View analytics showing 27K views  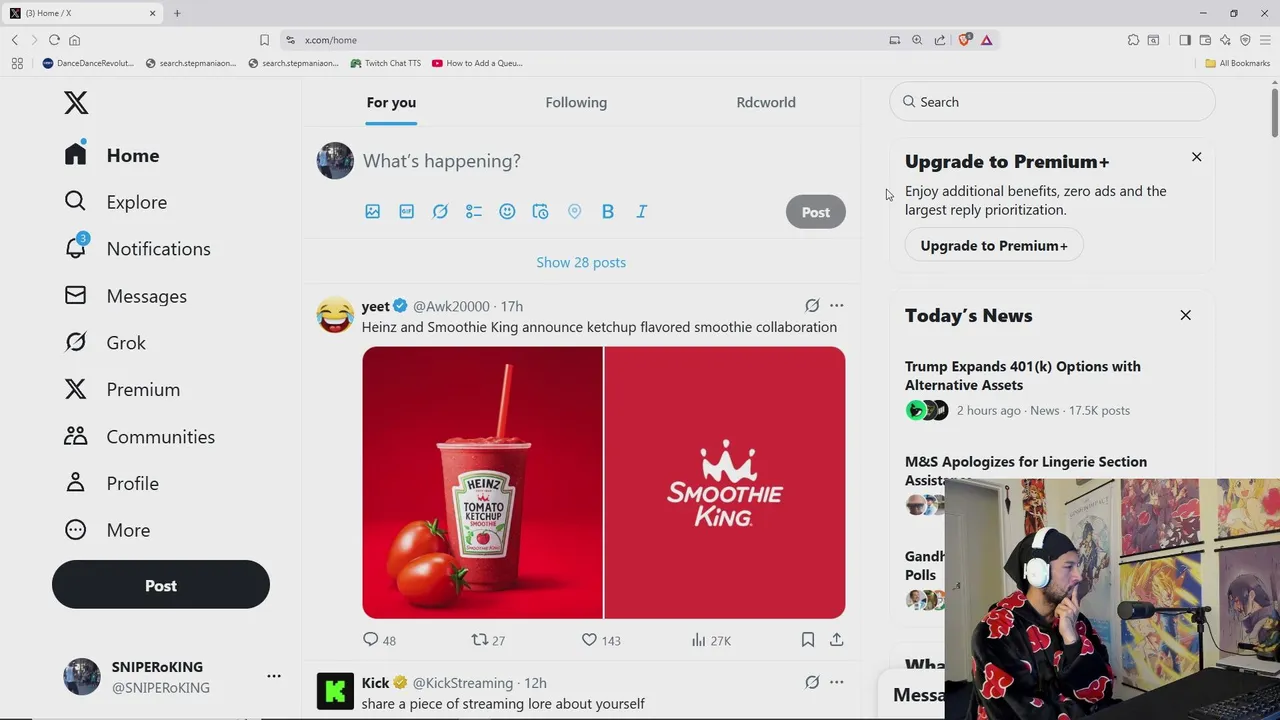pyautogui.click(x=711, y=640)
